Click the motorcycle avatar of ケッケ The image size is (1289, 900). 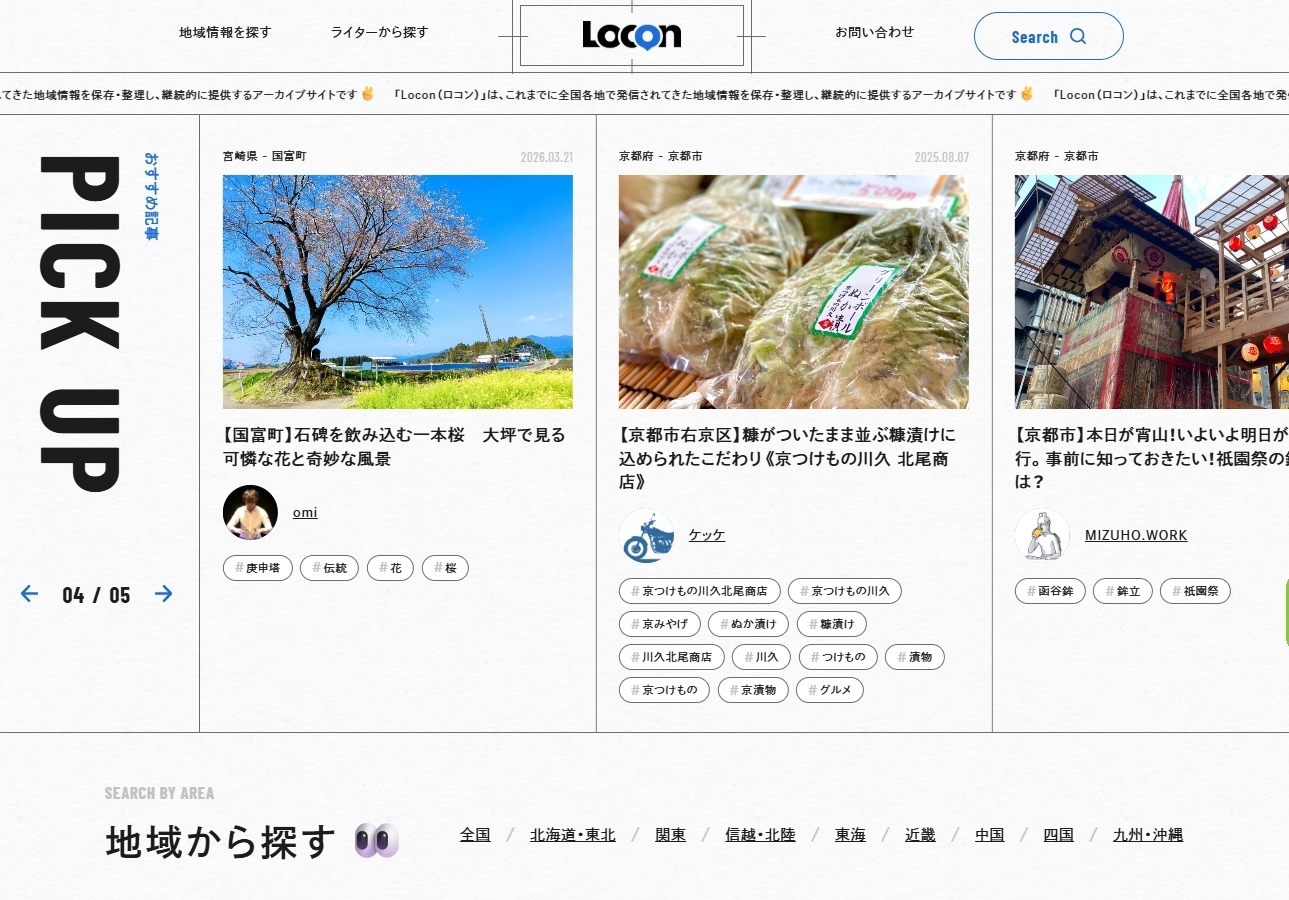646,535
